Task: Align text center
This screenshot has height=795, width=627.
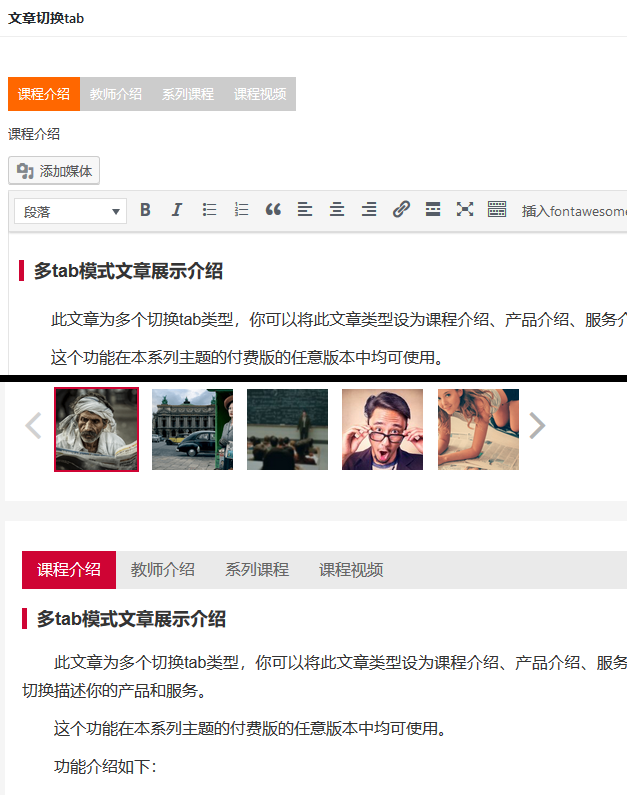Action: pyautogui.click(x=337, y=209)
